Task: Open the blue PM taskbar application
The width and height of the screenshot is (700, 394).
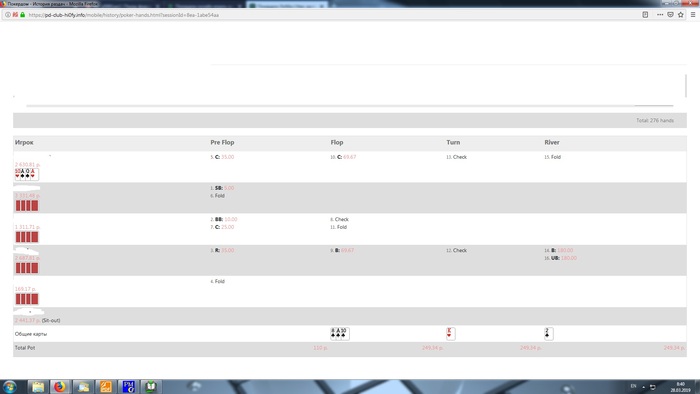Action: tap(128, 386)
